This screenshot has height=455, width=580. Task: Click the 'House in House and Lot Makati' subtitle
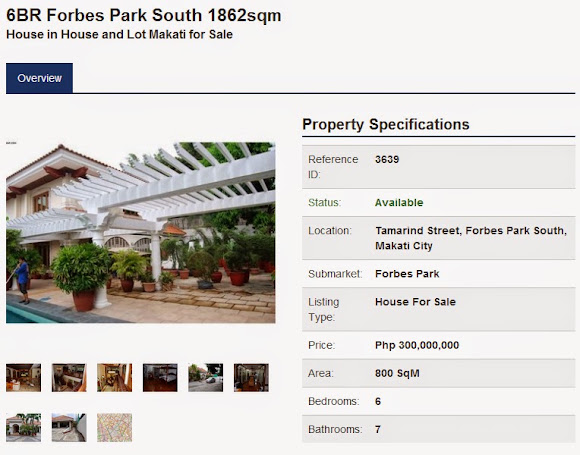tap(119, 34)
